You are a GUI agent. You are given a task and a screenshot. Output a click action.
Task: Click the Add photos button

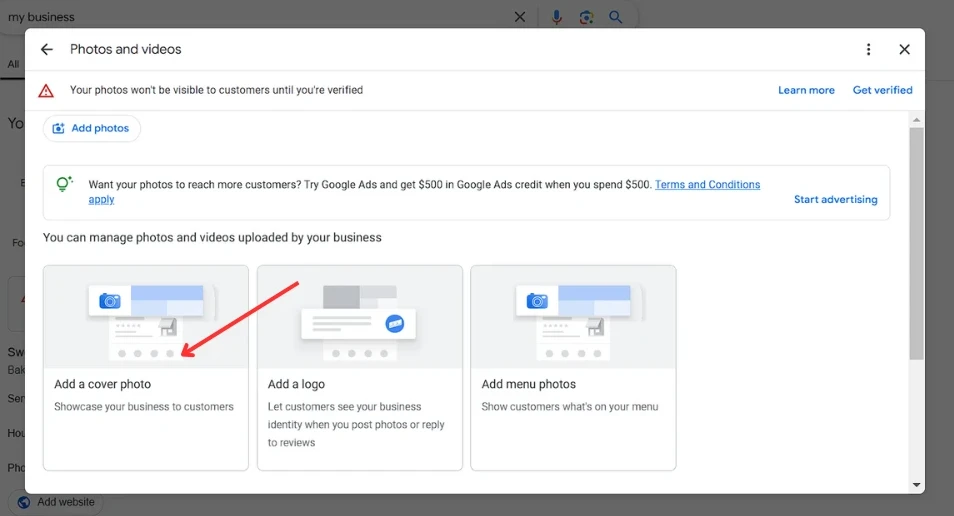91,128
